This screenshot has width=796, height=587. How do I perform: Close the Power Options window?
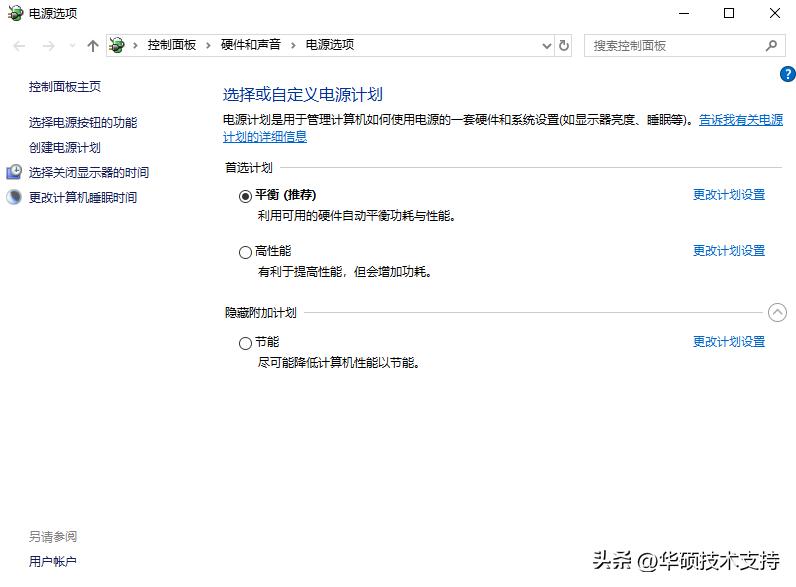pos(775,13)
